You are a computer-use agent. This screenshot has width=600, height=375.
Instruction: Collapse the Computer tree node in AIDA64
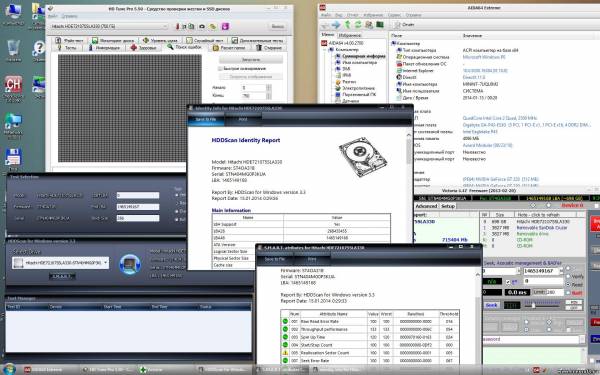pos(325,50)
